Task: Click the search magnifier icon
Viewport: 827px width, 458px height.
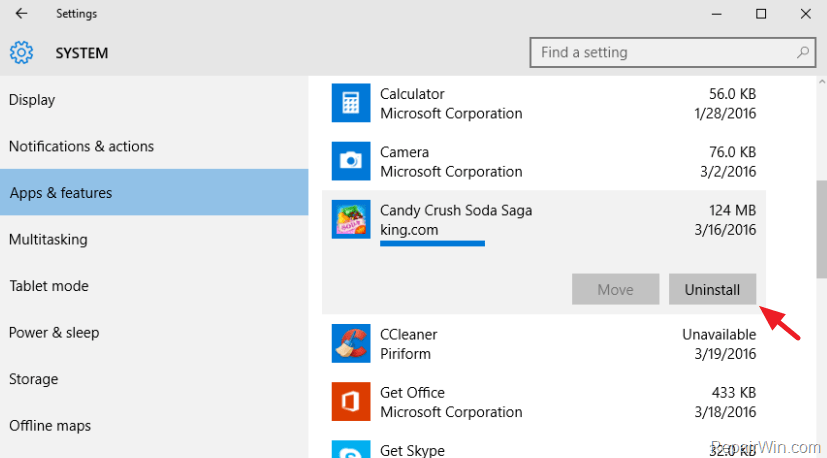Action: 803,52
